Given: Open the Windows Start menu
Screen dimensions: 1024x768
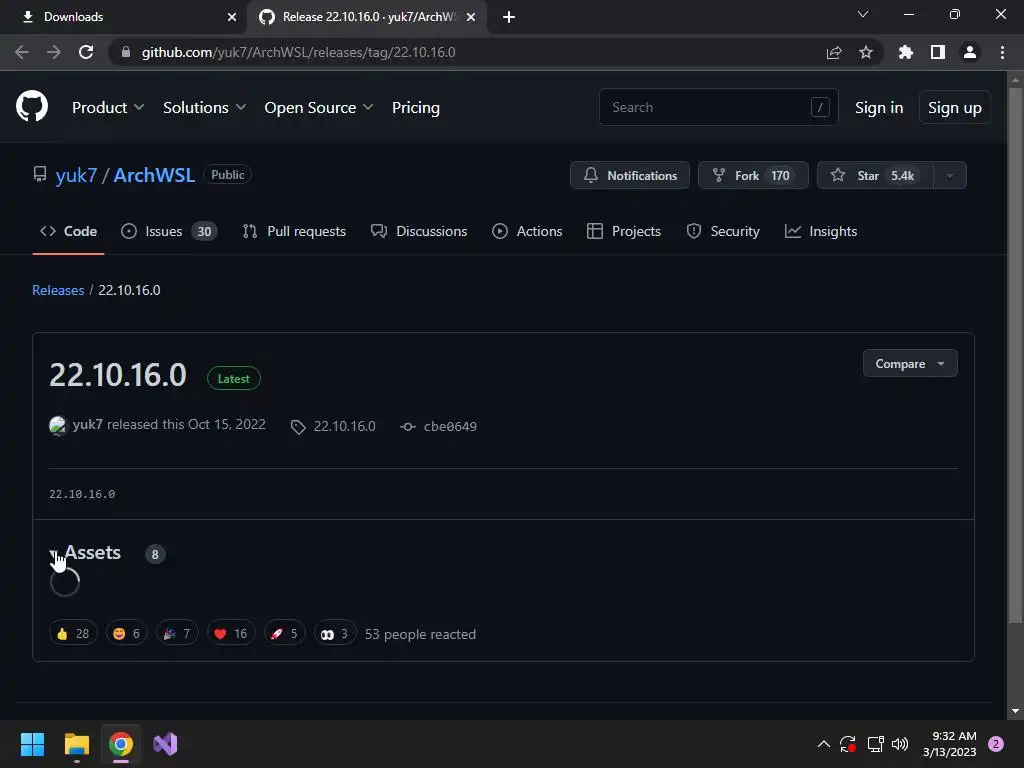Looking at the screenshot, I should [32, 744].
